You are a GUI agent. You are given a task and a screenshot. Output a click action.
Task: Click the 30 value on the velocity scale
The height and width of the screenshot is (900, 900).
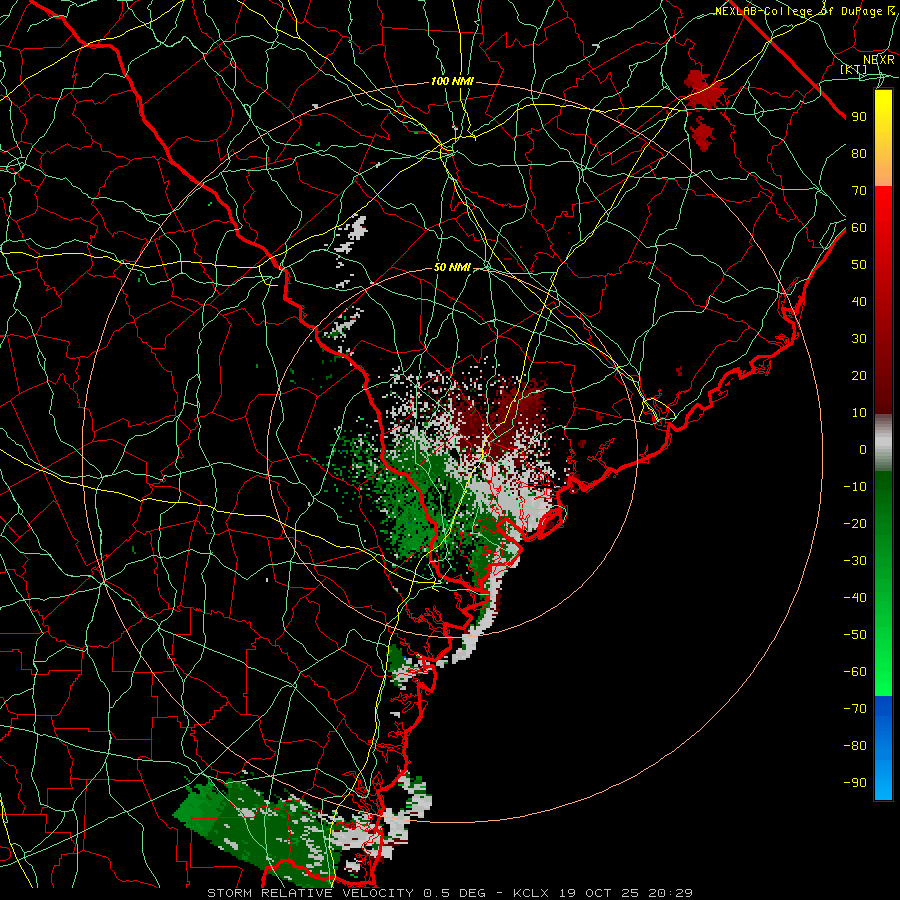[x=859, y=339]
